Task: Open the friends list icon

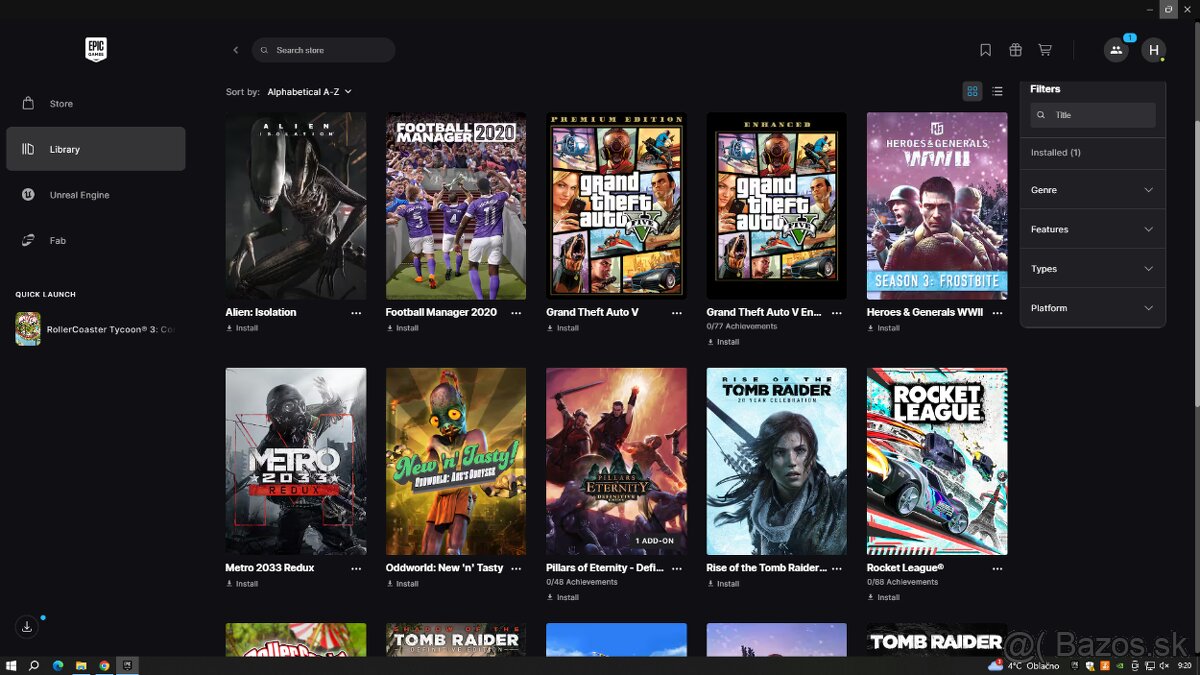Action: coord(1115,50)
